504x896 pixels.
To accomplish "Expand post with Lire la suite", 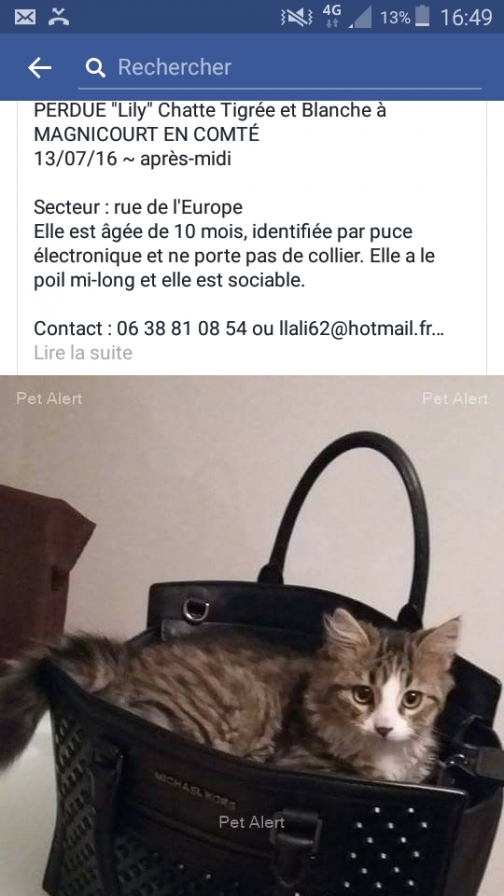I will pyautogui.click(x=83, y=353).
